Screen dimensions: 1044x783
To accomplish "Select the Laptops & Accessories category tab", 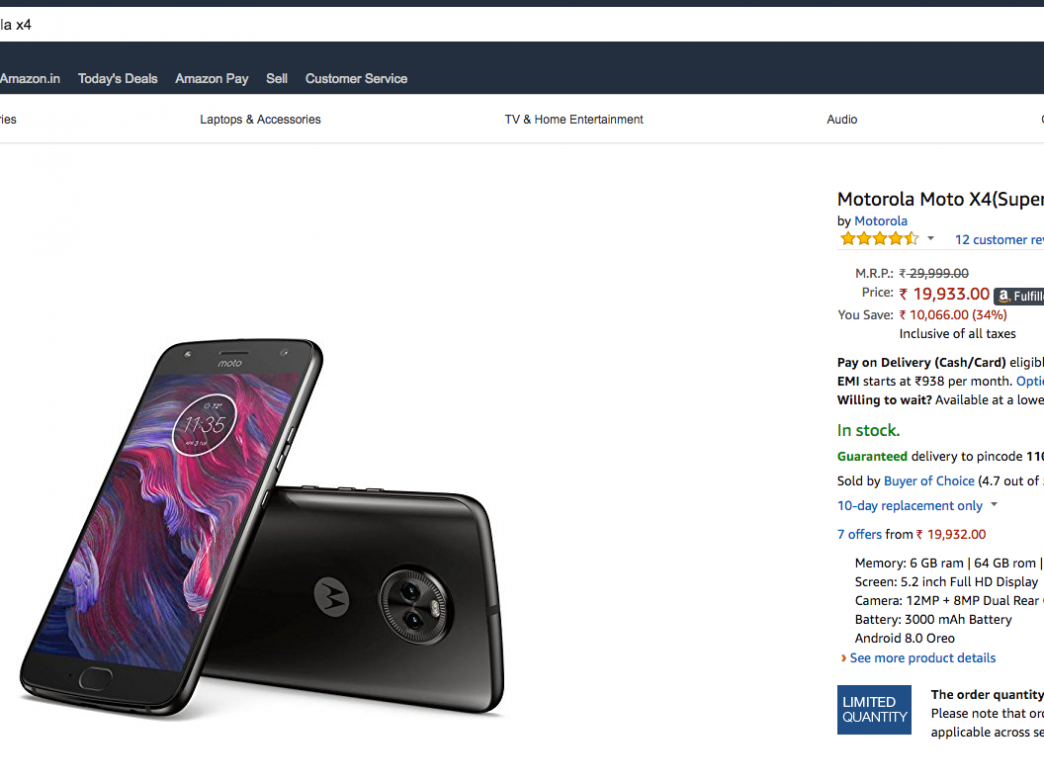I will point(260,120).
